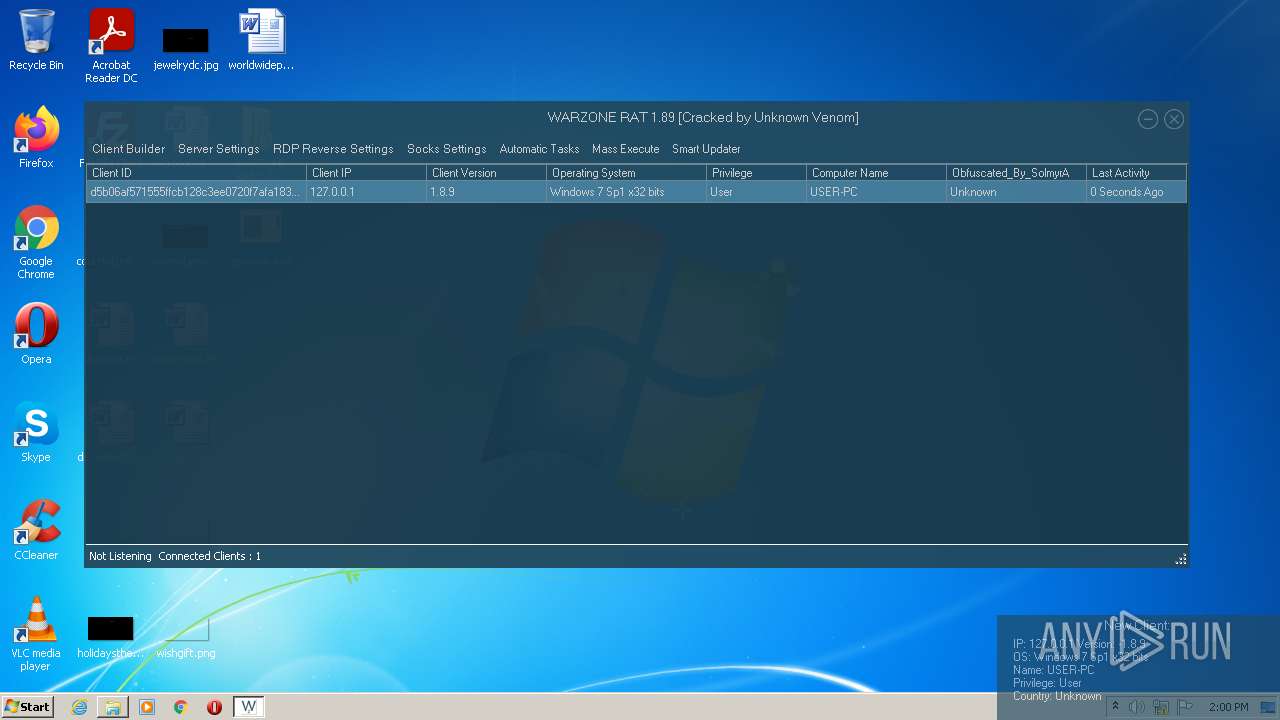
Task: Click 'Connected Clients : 1' status text
Action: point(209,556)
